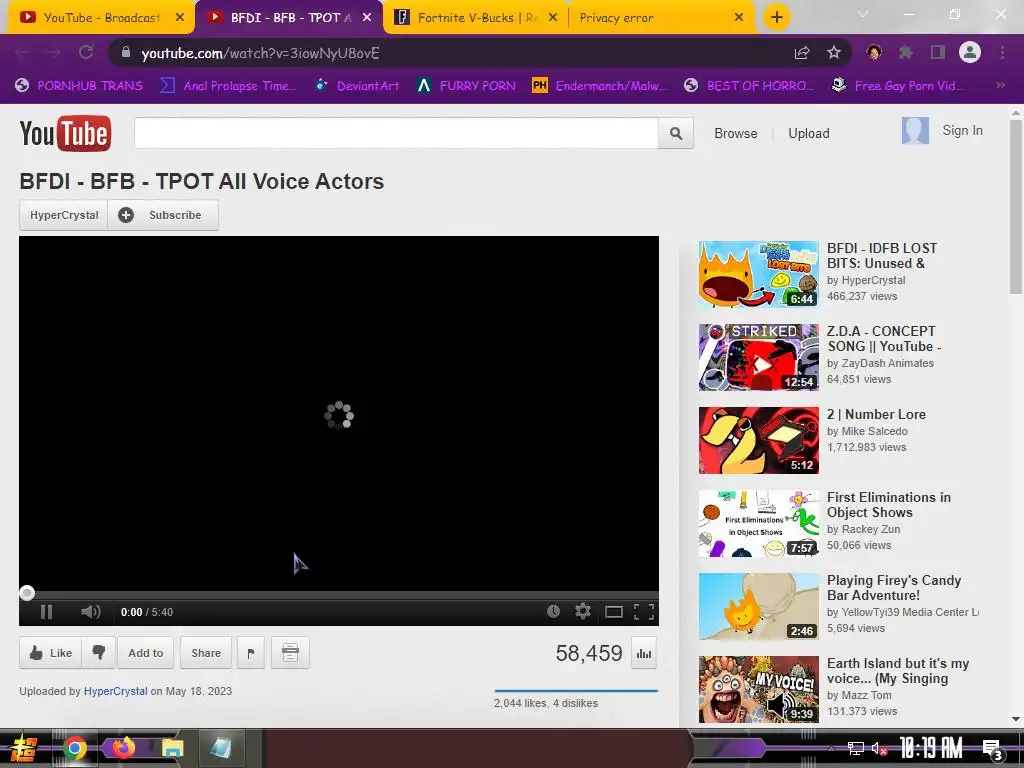Go back with the browser back arrow
Image resolution: width=1024 pixels, height=768 pixels.
(22, 52)
